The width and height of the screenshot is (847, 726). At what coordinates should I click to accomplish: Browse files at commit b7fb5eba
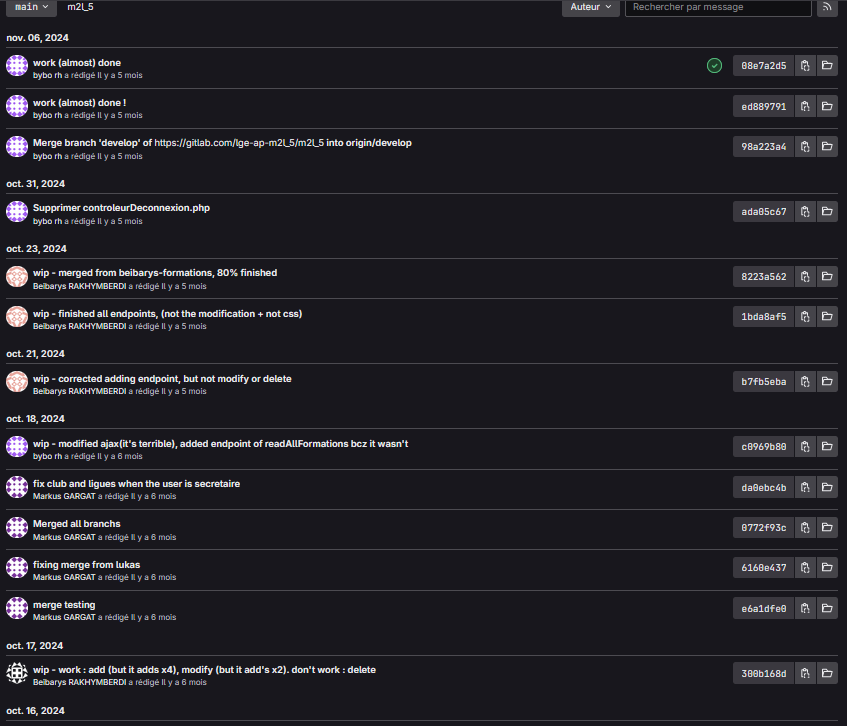point(827,381)
